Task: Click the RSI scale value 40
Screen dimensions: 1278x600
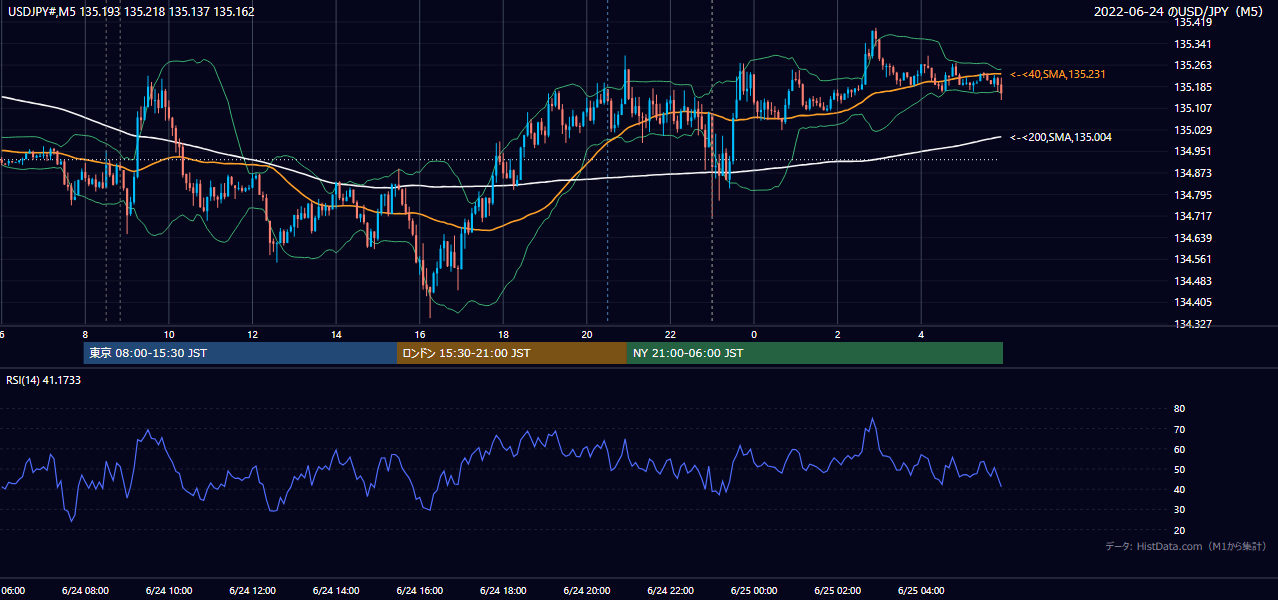Action: pyautogui.click(x=1180, y=490)
